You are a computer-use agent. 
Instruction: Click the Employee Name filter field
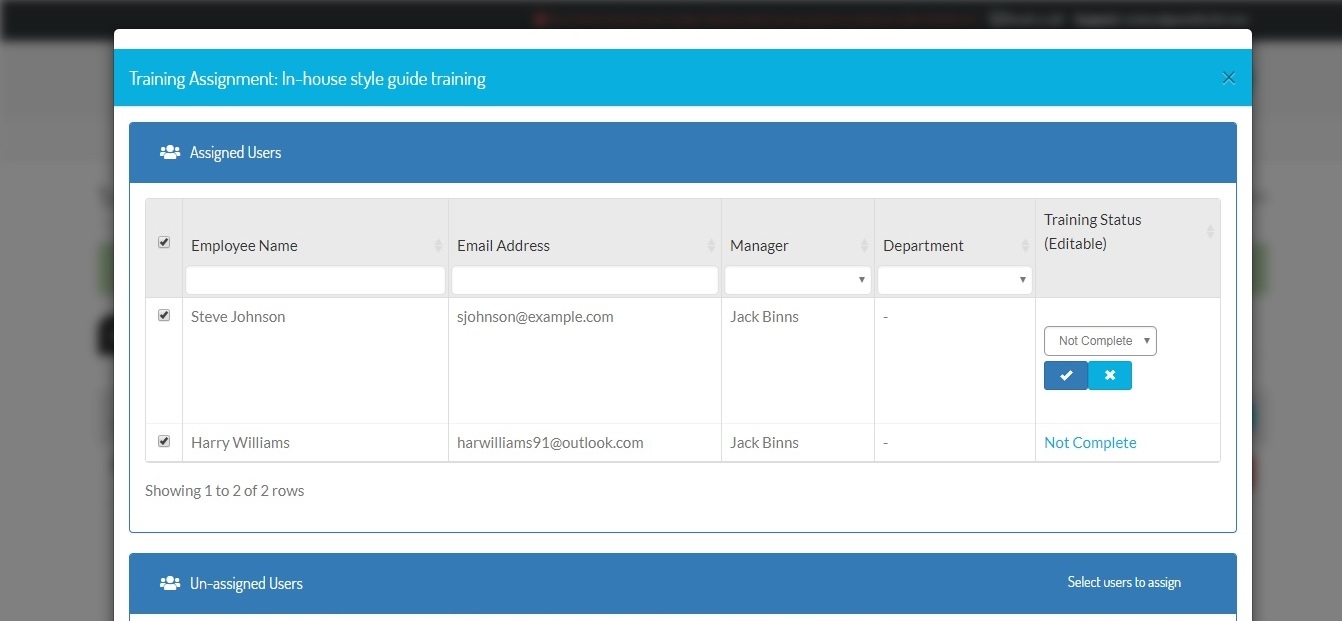pyautogui.click(x=315, y=280)
